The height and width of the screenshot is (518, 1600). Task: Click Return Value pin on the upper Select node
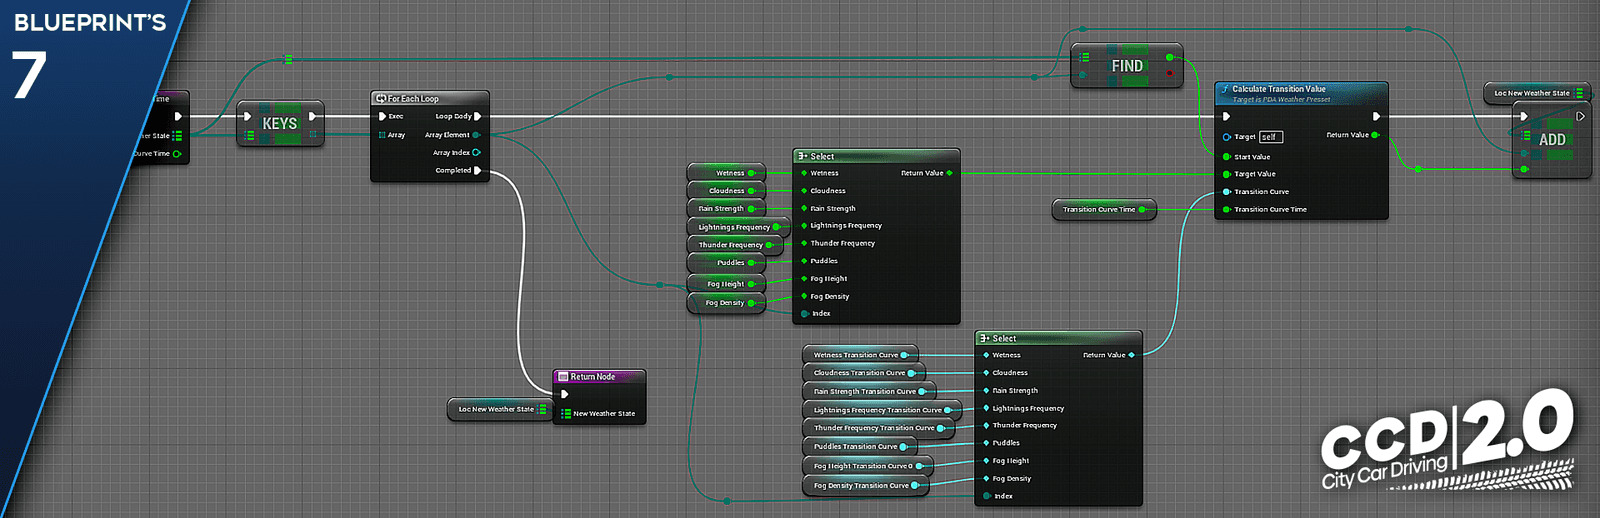point(949,173)
